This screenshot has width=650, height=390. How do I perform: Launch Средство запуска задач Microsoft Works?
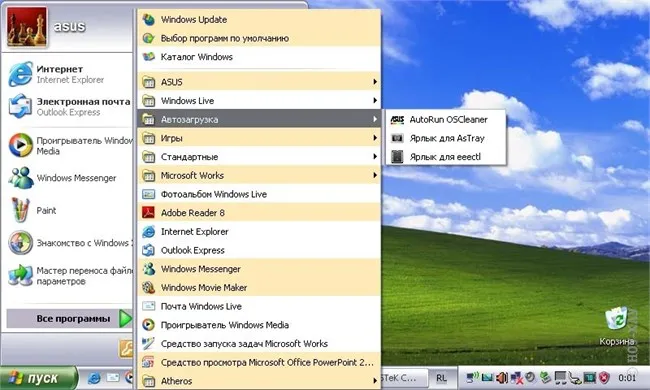pyautogui.click(x=259, y=344)
